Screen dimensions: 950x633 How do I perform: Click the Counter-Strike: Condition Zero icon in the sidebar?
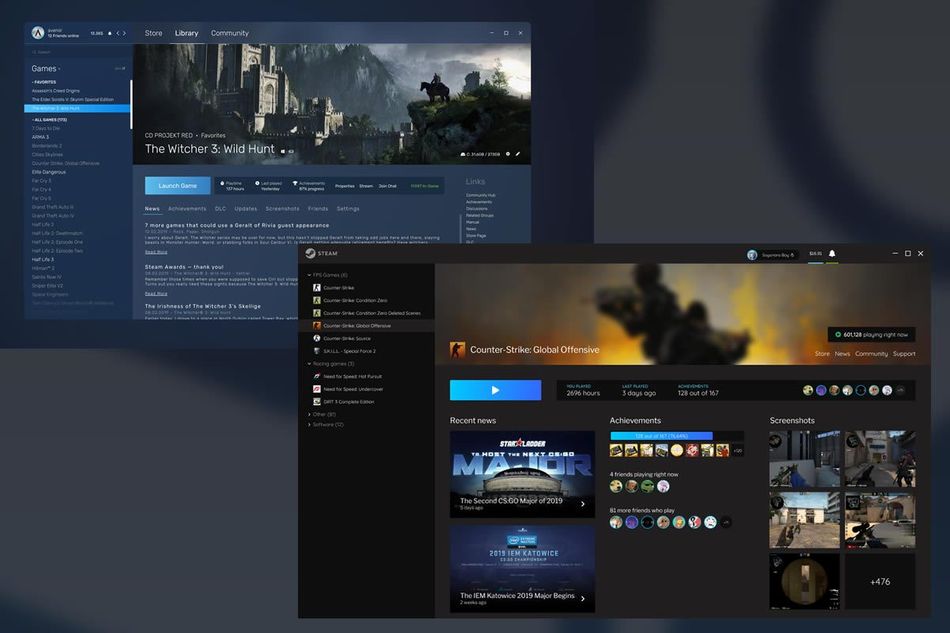(x=316, y=300)
